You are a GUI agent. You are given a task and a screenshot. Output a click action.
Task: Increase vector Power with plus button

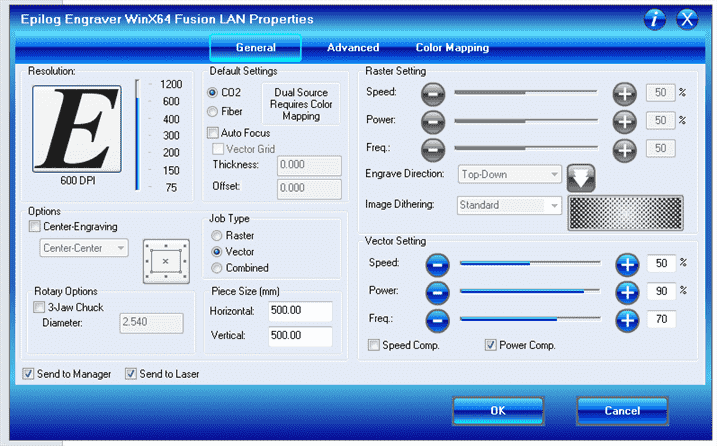pyautogui.click(x=627, y=293)
